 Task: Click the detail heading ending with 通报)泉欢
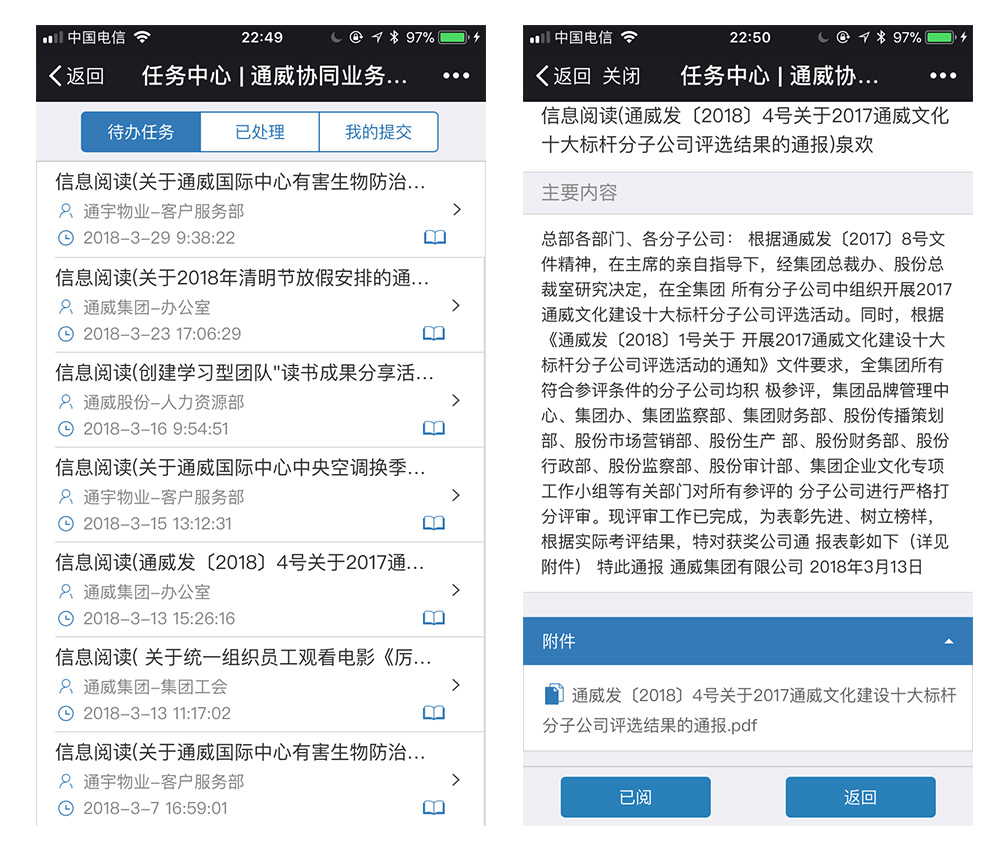coord(745,130)
